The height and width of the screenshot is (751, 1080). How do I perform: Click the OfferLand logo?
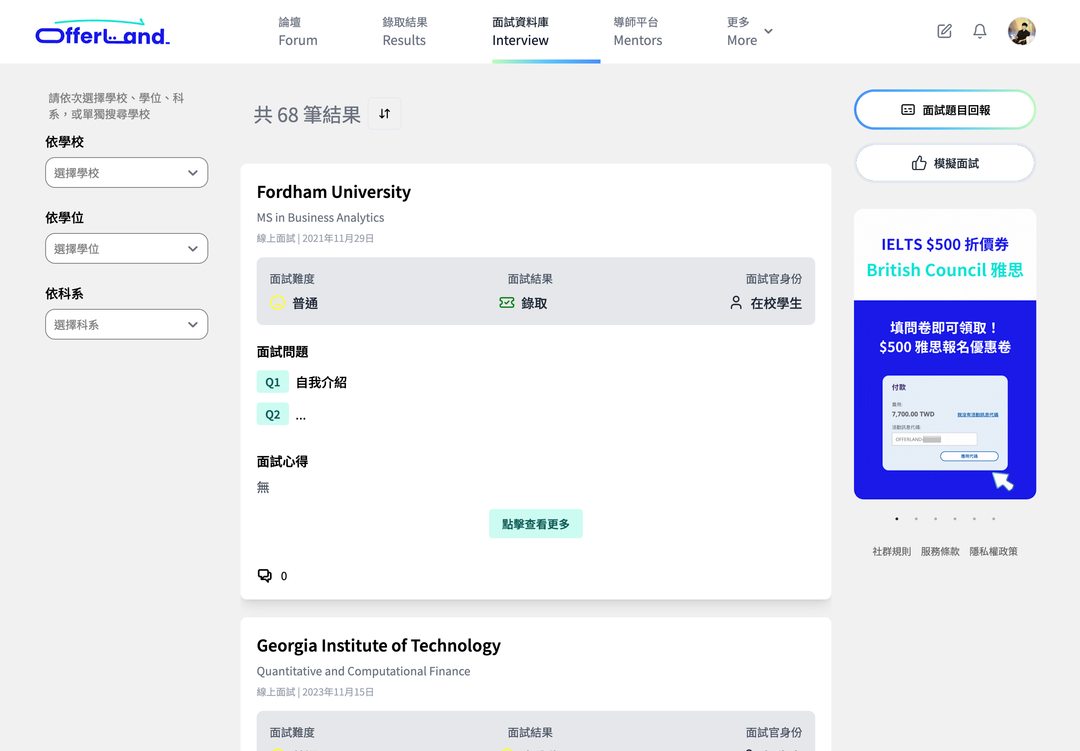[103, 32]
